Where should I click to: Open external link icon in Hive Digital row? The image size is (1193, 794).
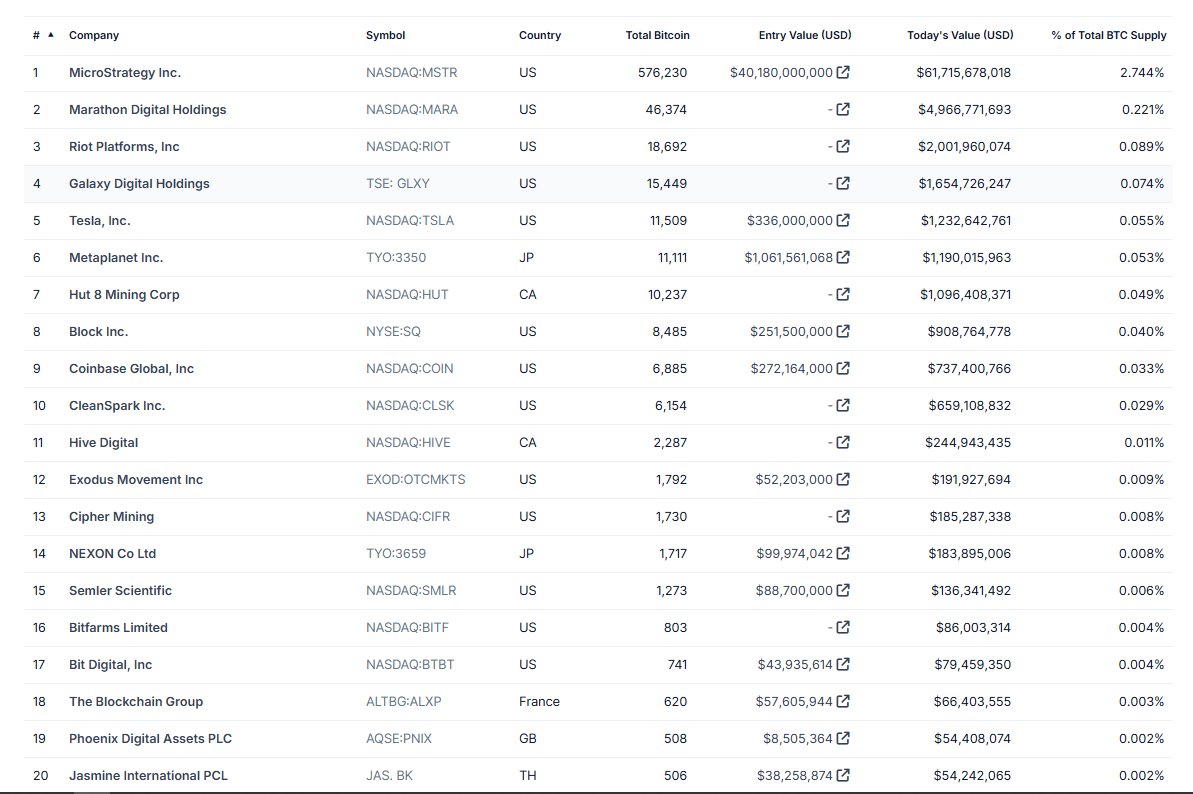pyautogui.click(x=843, y=443)
